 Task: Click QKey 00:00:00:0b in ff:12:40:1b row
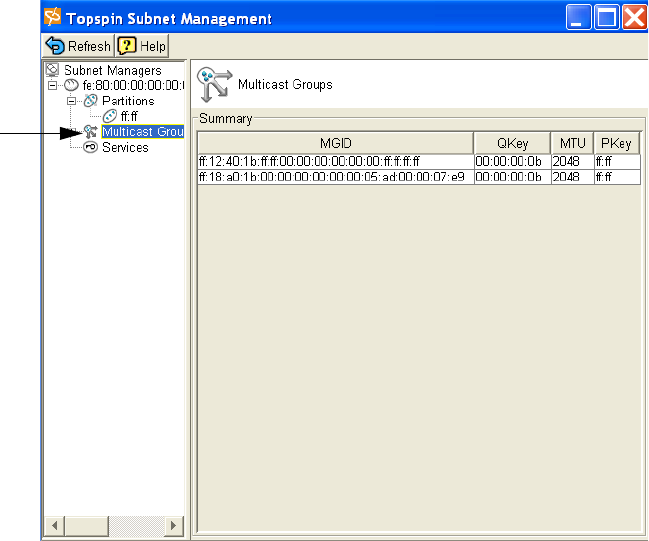coord(512,161)
